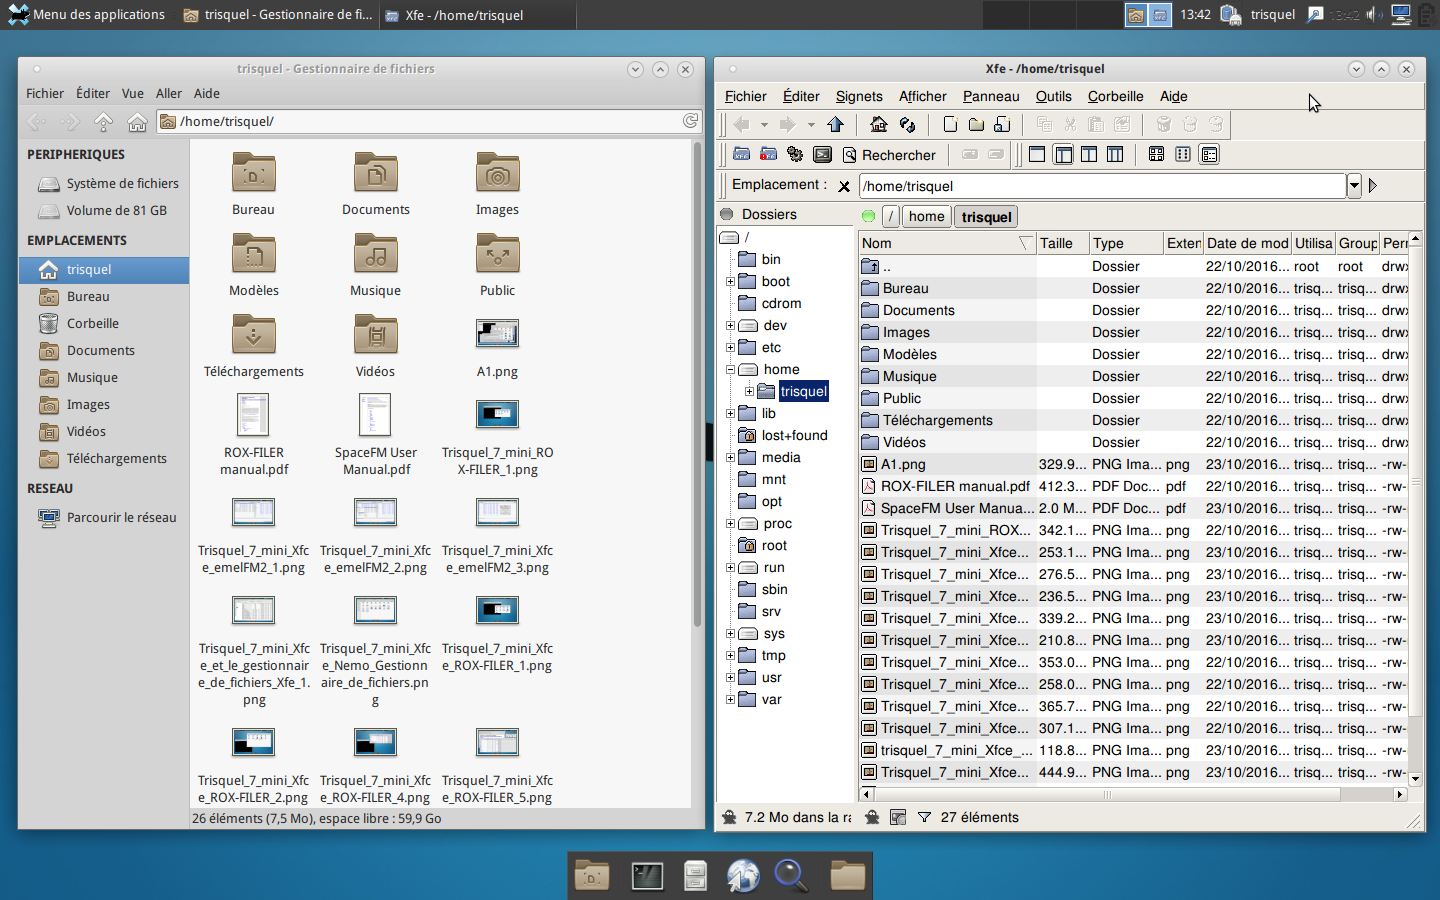Open the Corbeille menu in Xfe
The height and width of the screenshot is (900, 1440).
click(x=1115, y=96)
